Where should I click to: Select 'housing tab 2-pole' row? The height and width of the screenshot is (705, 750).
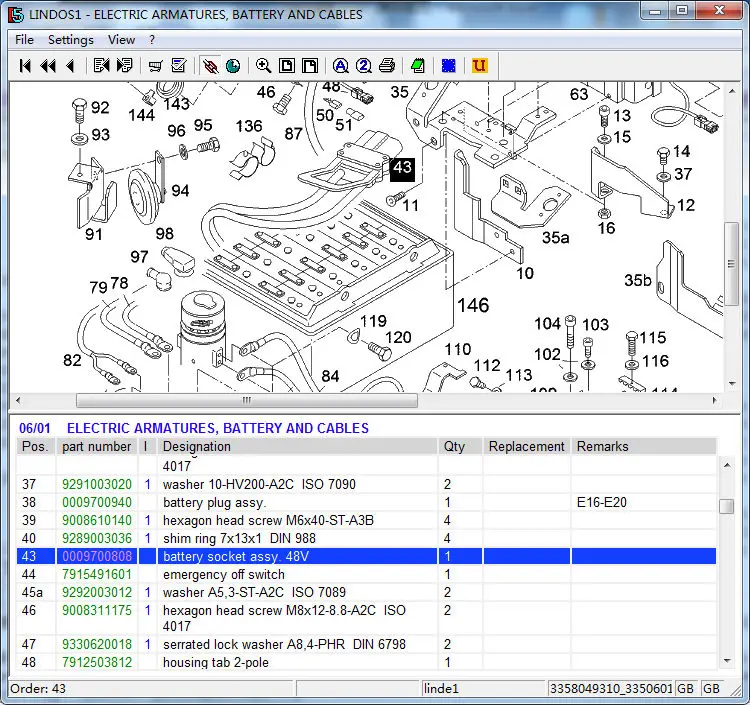pyautogui.click(x=366, y=662)
